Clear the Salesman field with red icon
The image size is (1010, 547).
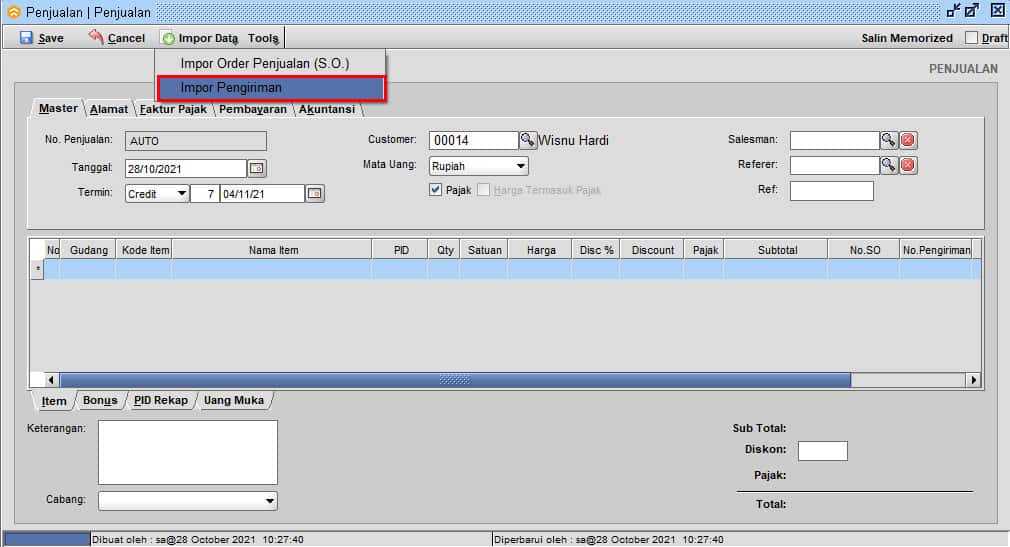point(908,140)
